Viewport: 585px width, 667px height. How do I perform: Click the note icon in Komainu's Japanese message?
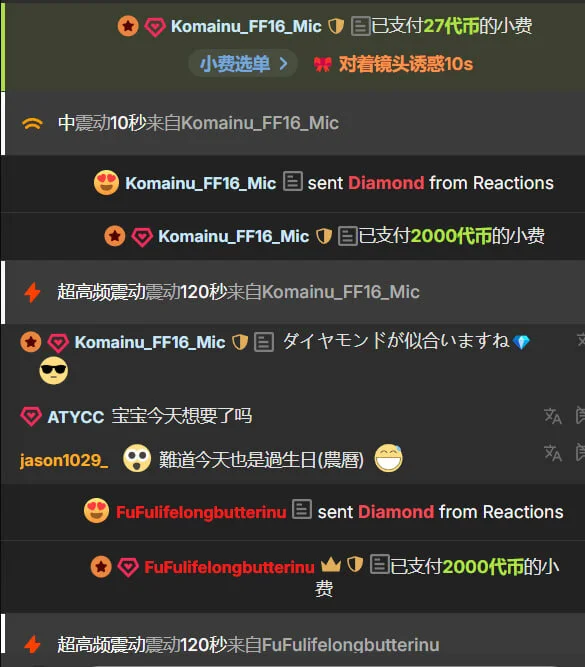tap(264, 342)
